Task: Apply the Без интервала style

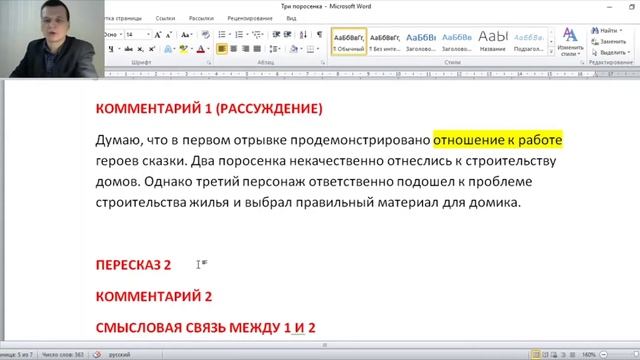Action: [384, 41]
